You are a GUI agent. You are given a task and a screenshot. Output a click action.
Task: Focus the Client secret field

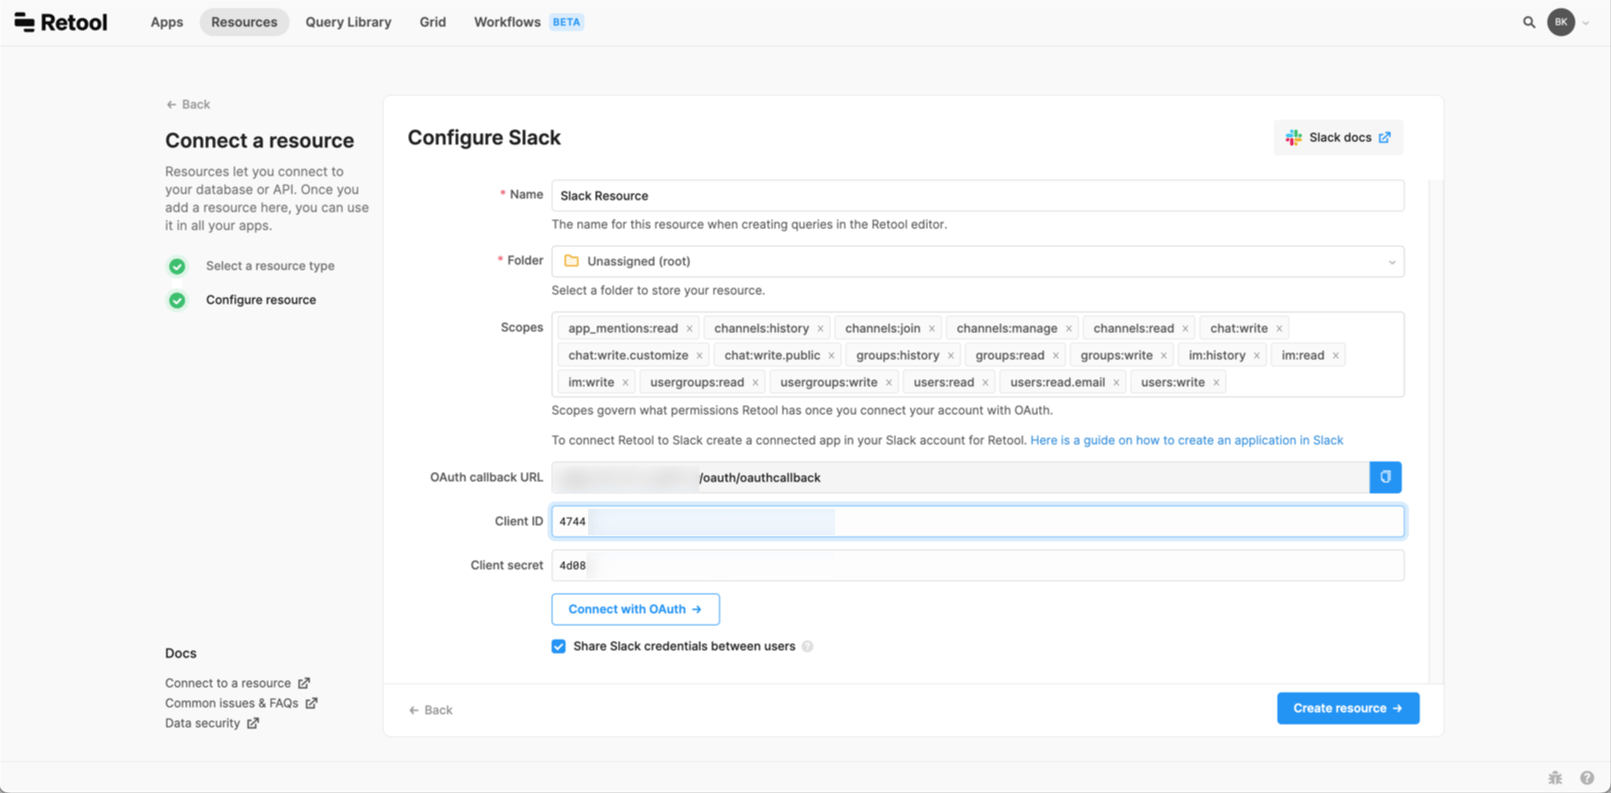tap(977, 565)
